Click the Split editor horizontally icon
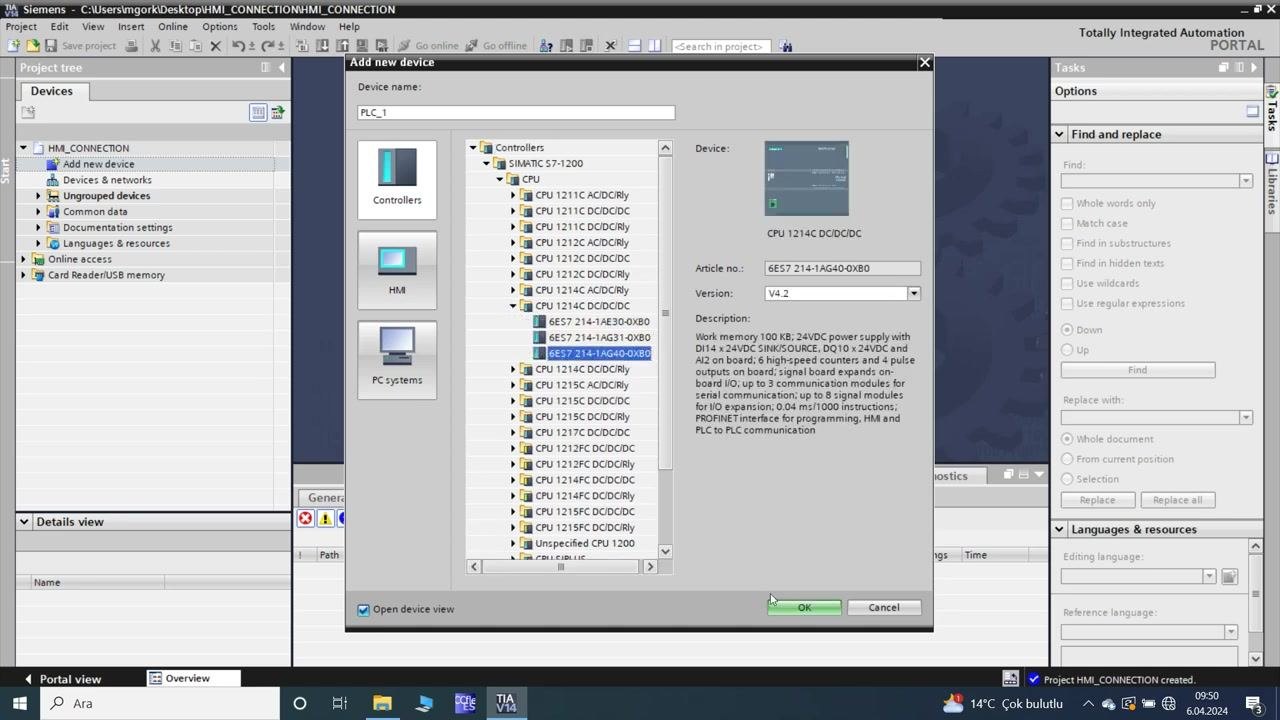This screenshot has width=1280, height=720. tap(634, 46)
